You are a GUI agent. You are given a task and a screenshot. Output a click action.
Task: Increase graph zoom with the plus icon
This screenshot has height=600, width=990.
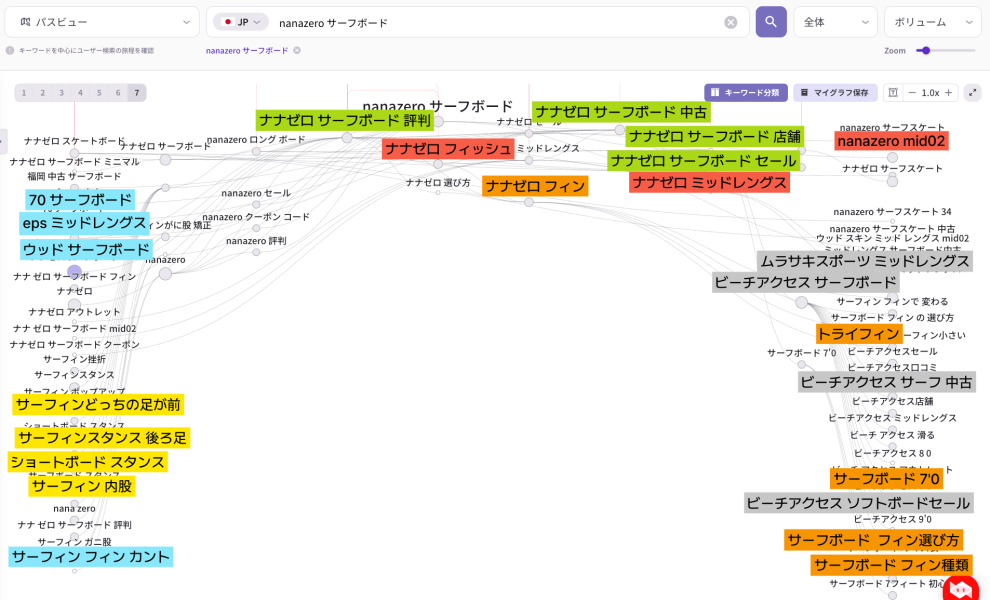[948, 93]
